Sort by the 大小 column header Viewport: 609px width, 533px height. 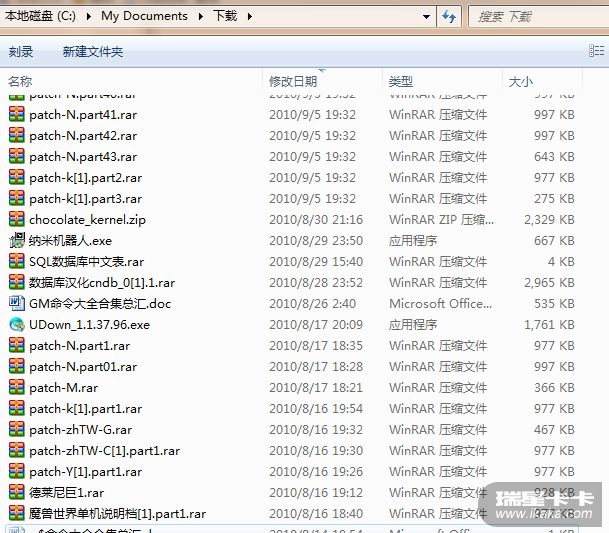click(x=520, y=82)
